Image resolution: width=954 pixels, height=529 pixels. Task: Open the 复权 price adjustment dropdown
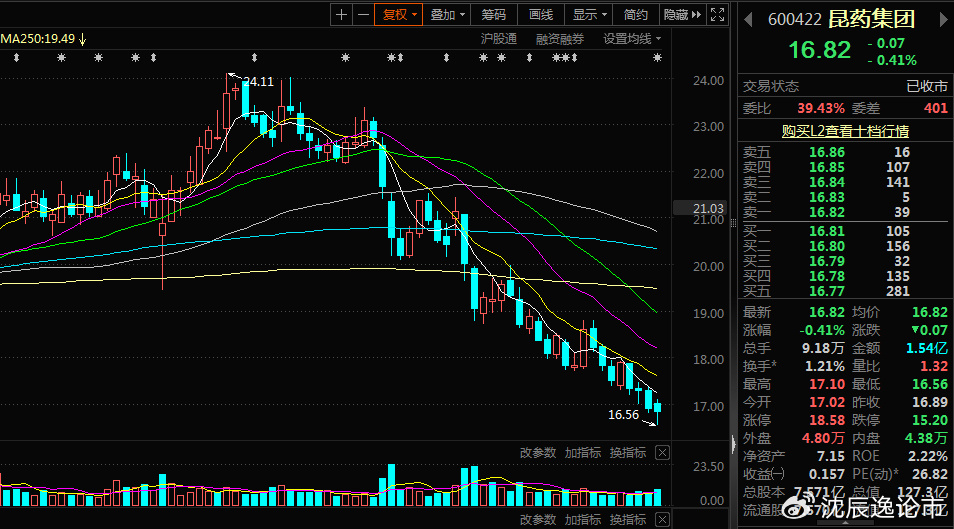[x=399, y=15]
